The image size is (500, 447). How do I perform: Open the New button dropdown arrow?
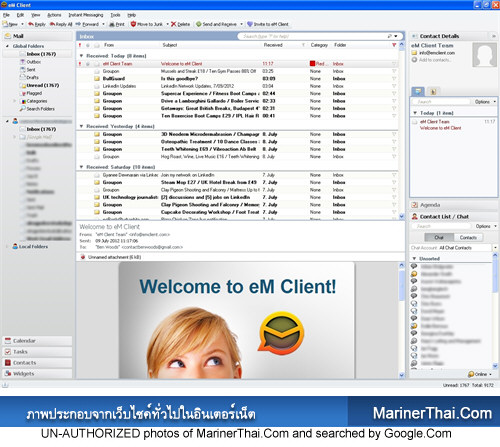pyautogui.click(x=22, y=24)
